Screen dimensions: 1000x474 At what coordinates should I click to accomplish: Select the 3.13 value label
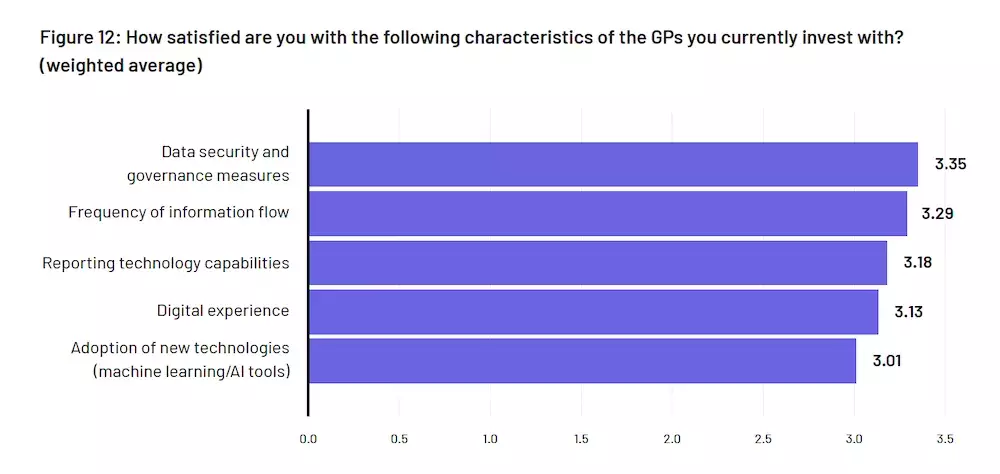(x=908, y=311)
